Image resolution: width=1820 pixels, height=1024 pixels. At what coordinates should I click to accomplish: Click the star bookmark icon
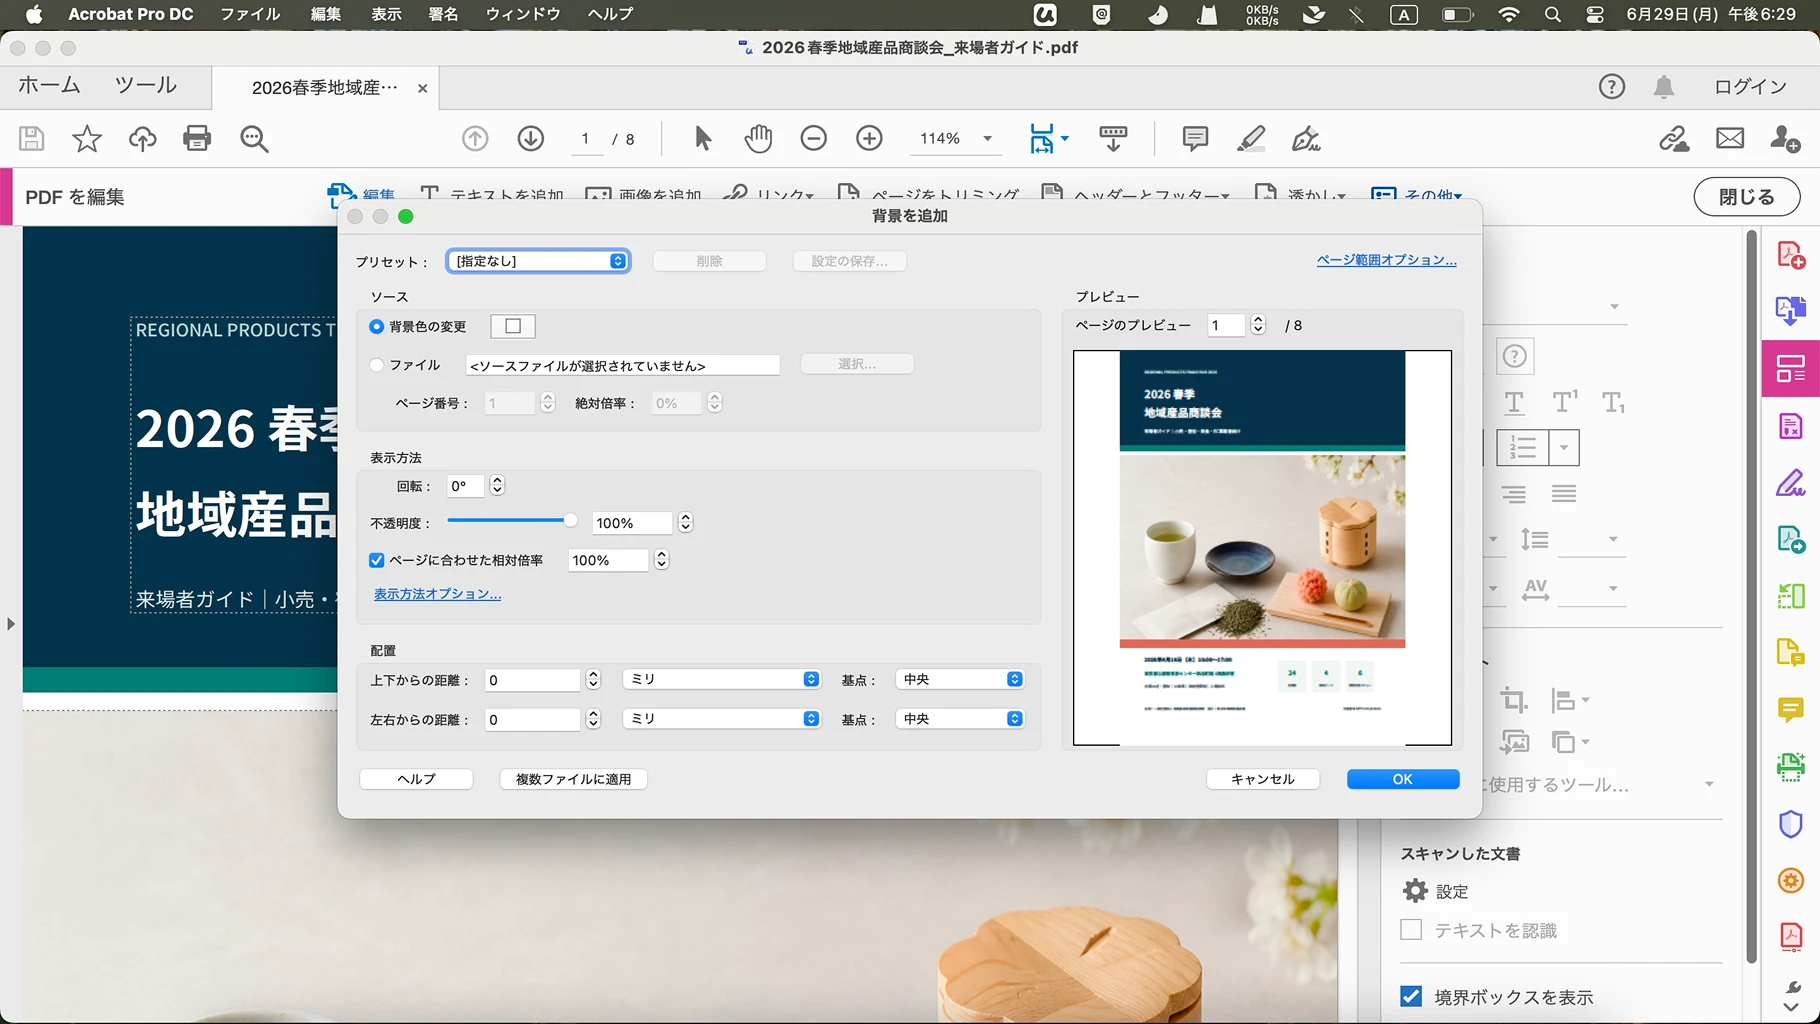(x=87, y=138)
